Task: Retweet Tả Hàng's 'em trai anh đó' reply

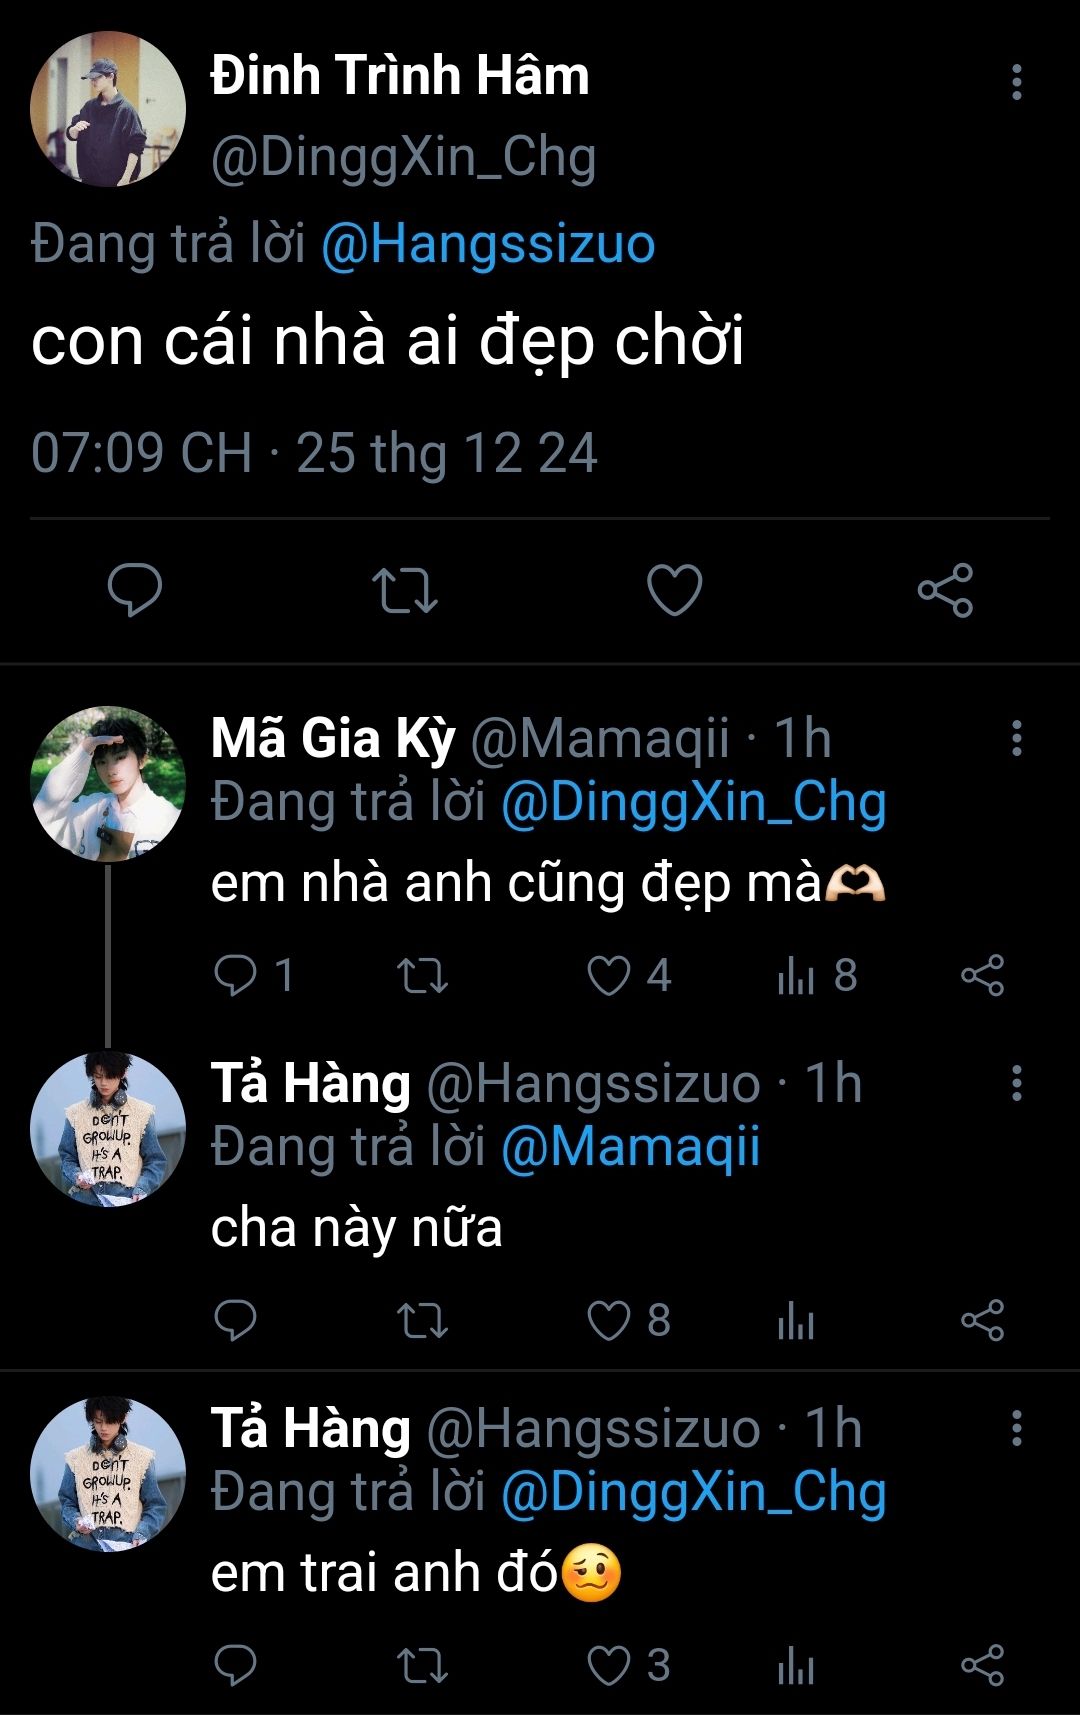Action: (422, 1666)
